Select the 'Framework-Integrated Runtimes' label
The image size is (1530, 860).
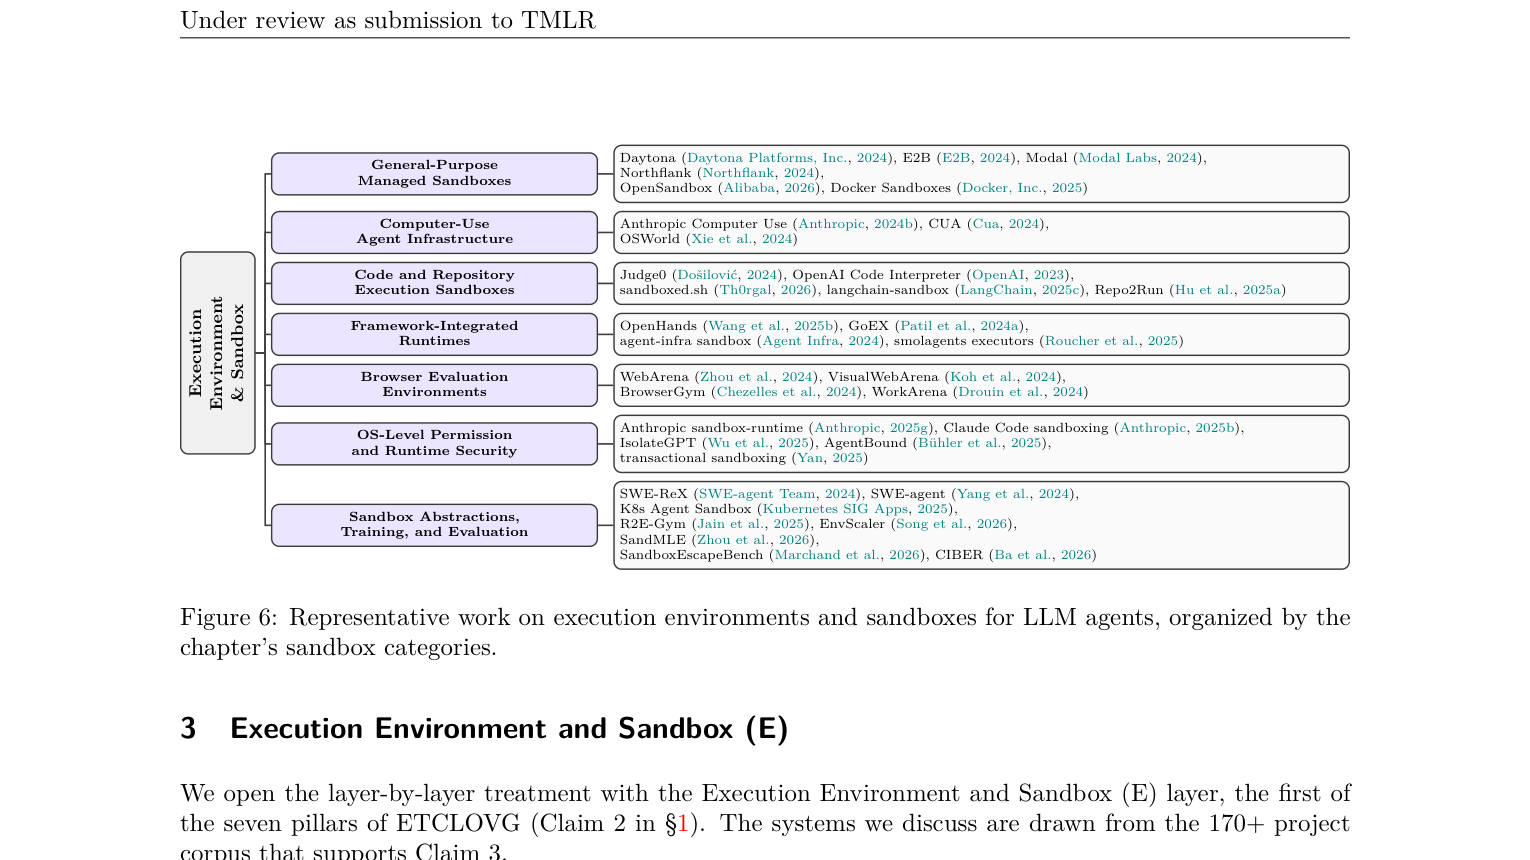[435, 334]
